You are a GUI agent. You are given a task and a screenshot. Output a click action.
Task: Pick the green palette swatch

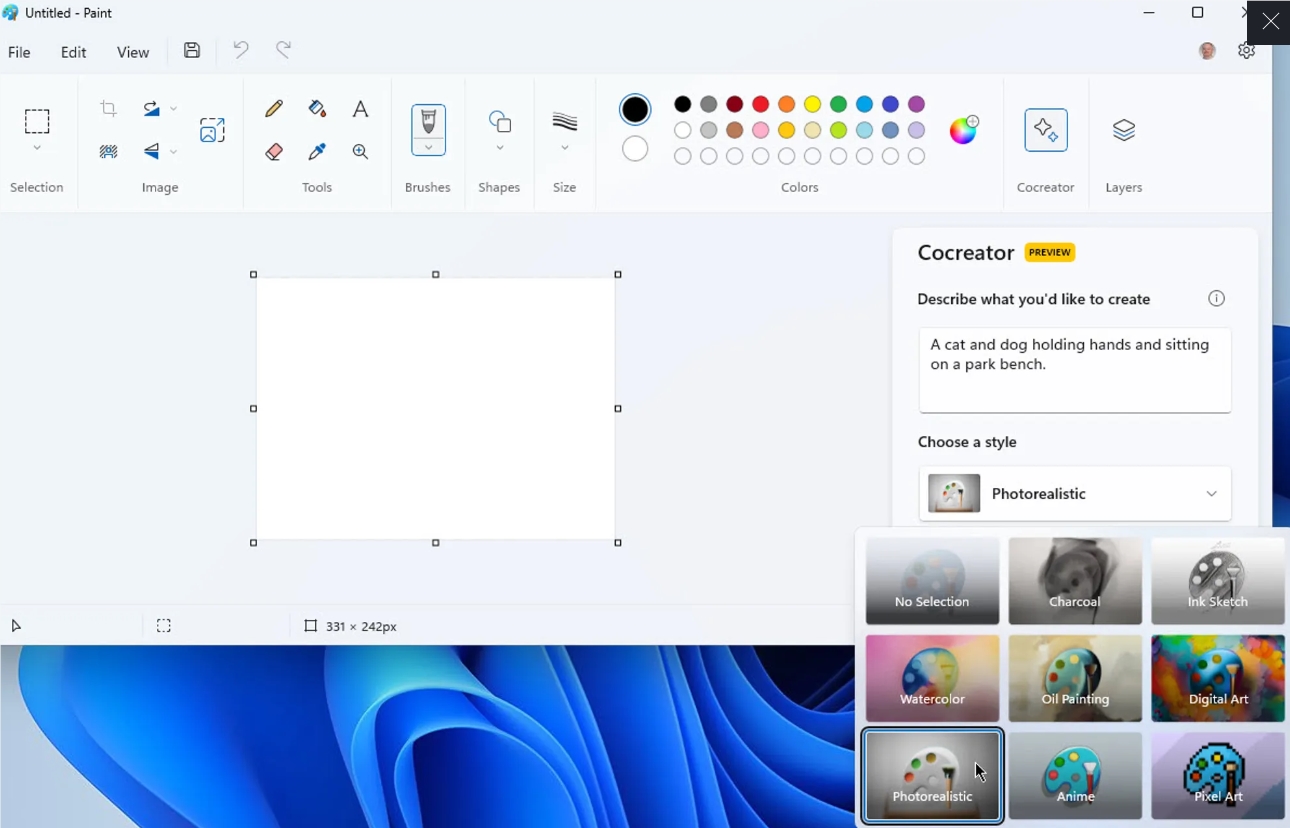pos(839,104)
